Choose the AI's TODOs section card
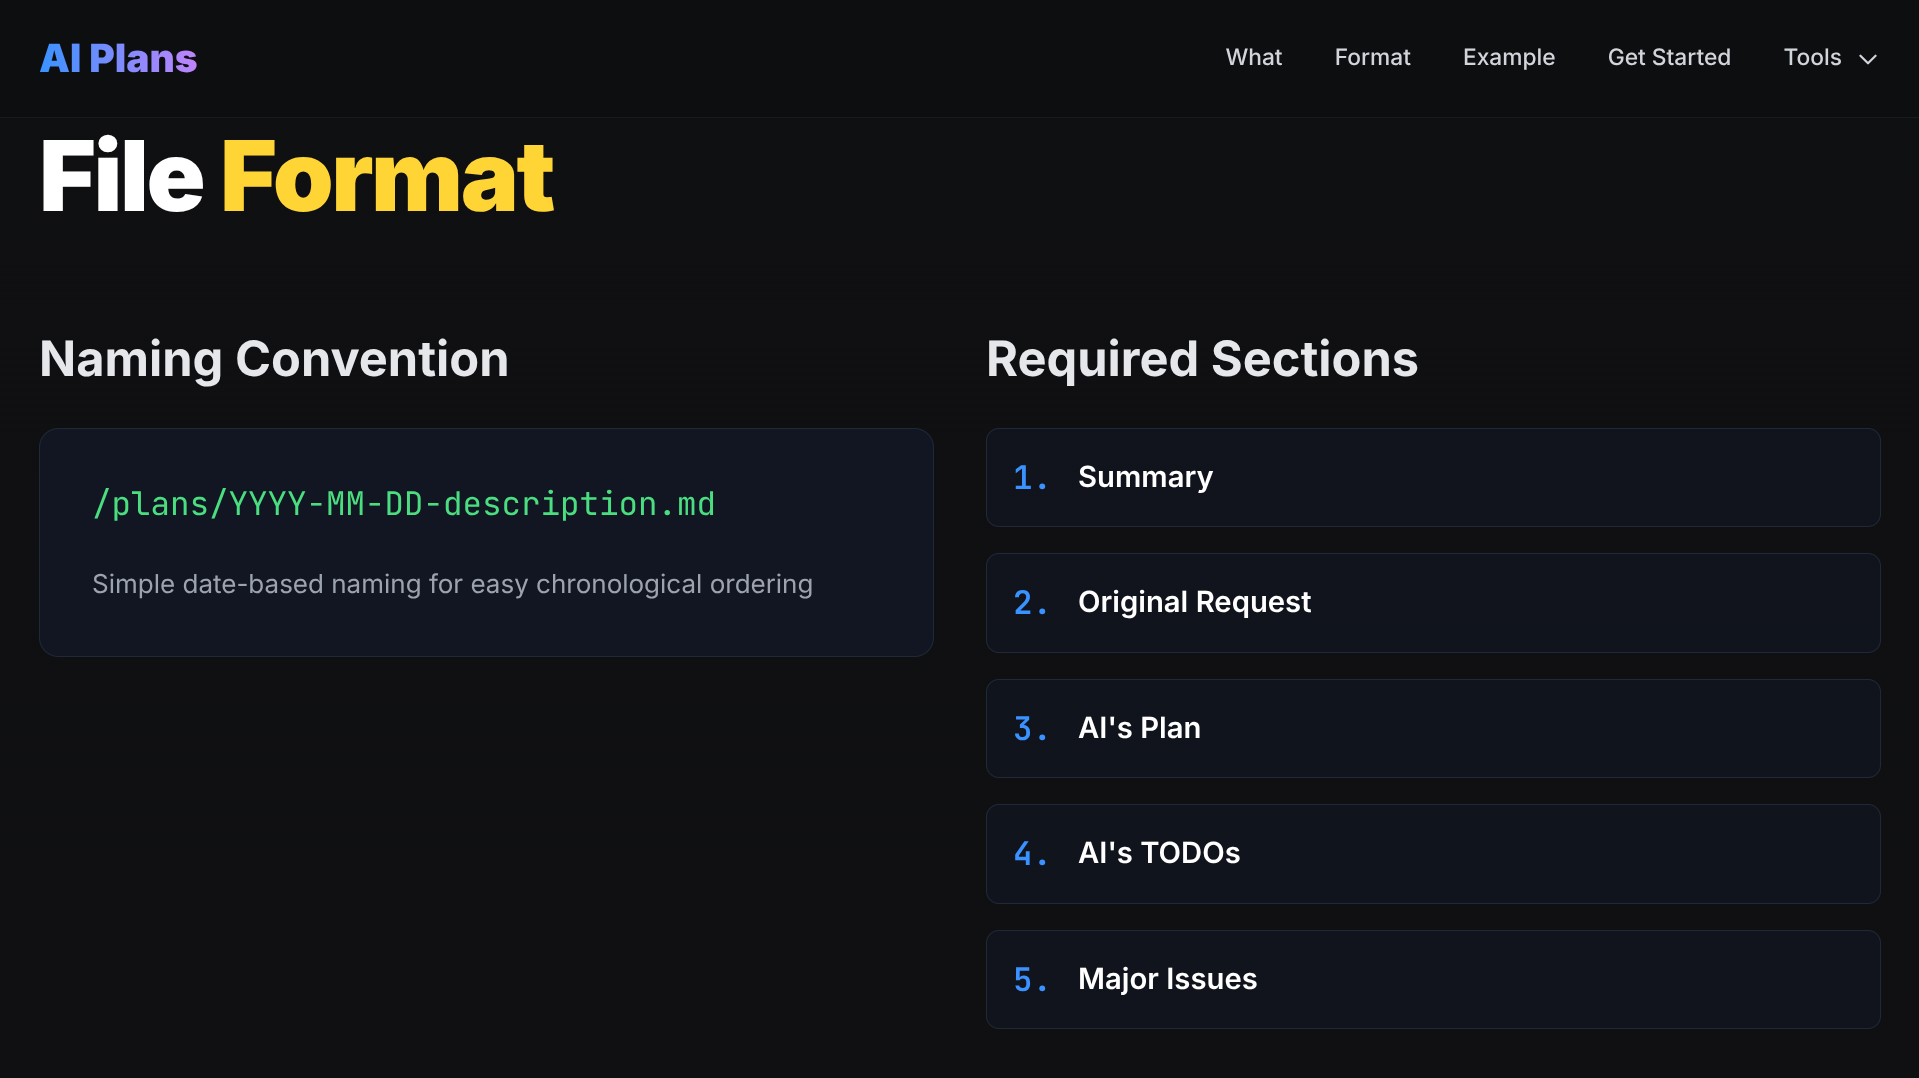This screenshot has width=1919, height=1078. point(1432,853)
